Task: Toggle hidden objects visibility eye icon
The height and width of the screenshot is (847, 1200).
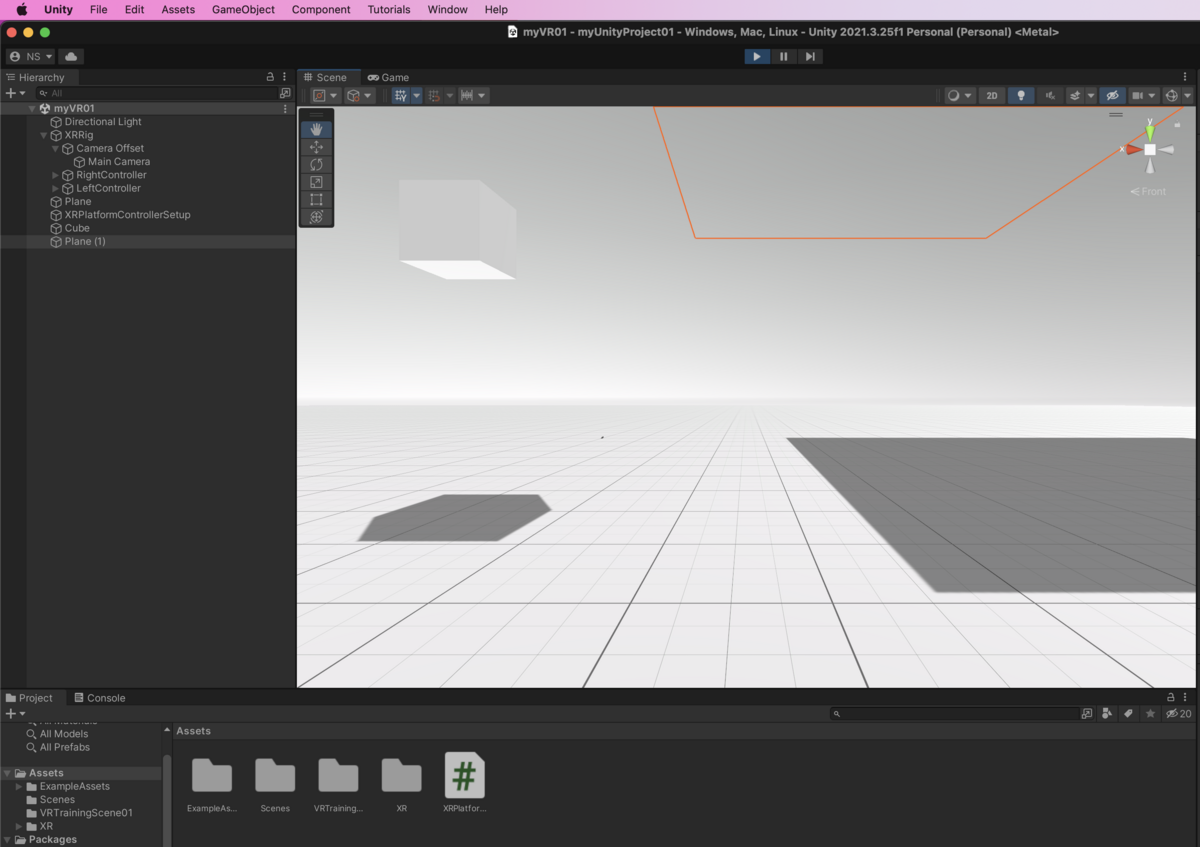Action: click(x=1112, y=96)
